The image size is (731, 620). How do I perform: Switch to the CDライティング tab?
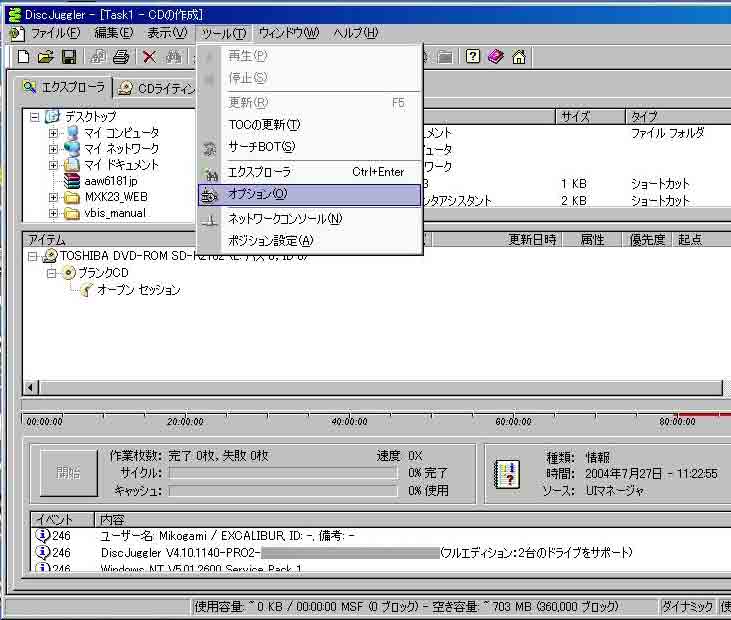click(156, 89)
